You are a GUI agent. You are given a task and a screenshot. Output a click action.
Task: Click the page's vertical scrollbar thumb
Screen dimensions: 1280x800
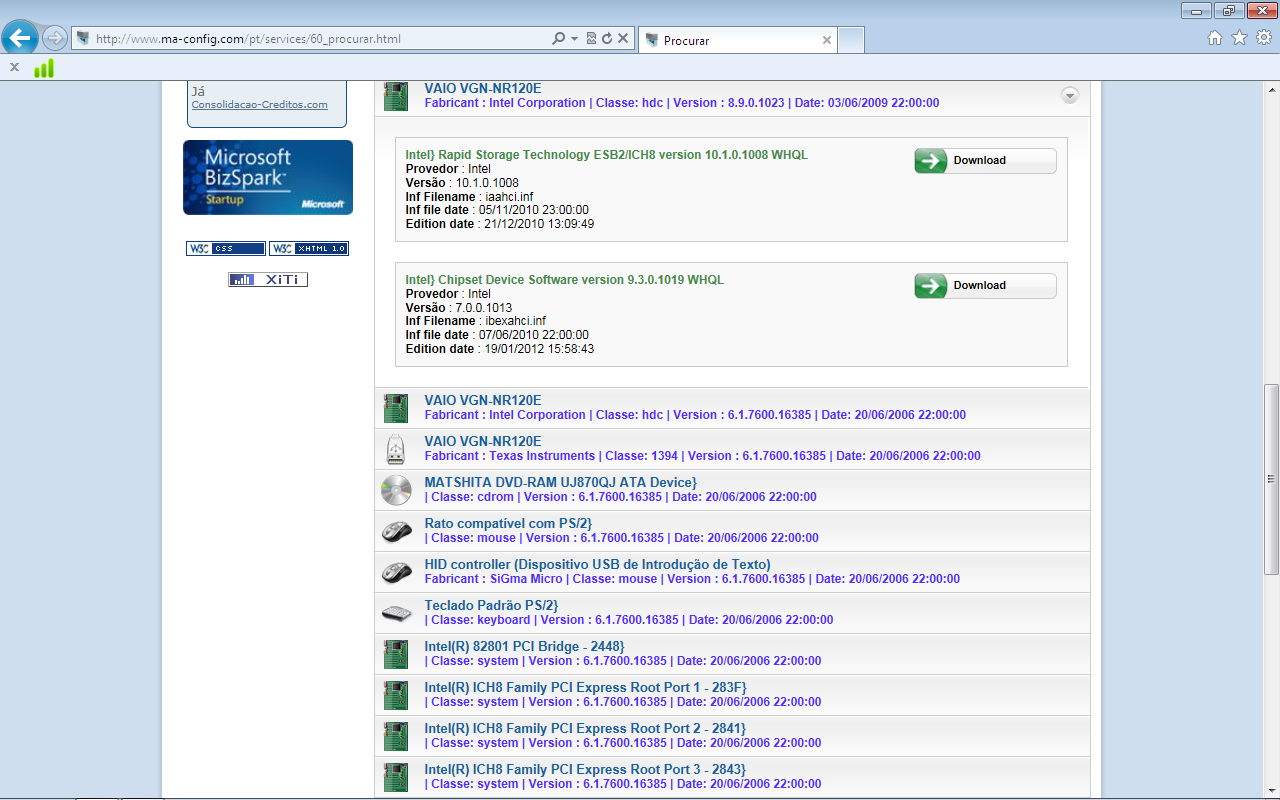[x=1271, y=479]
